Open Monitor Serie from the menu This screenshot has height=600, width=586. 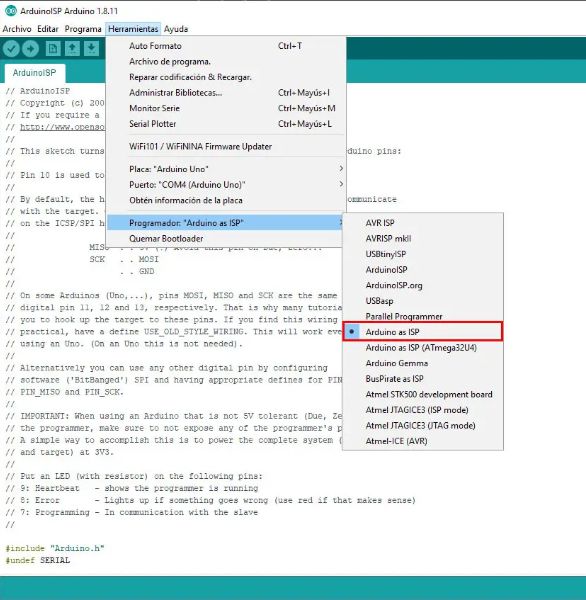coord(226,108)
